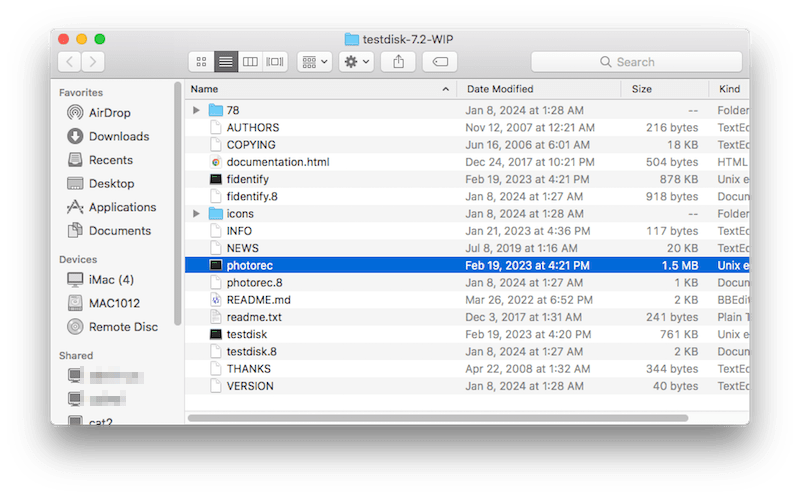The image size is (800, 497).
Task: Click the testdisk-7.2-WIP title folder icon
Action: [x=352, y=39]
